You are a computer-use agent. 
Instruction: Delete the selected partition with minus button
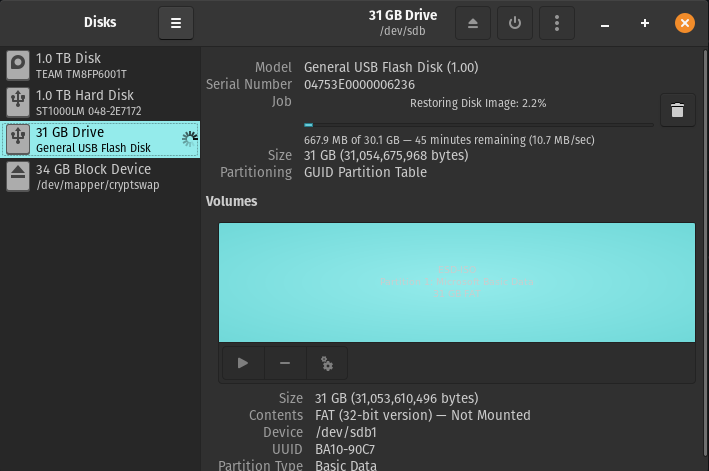coord(285,364)
